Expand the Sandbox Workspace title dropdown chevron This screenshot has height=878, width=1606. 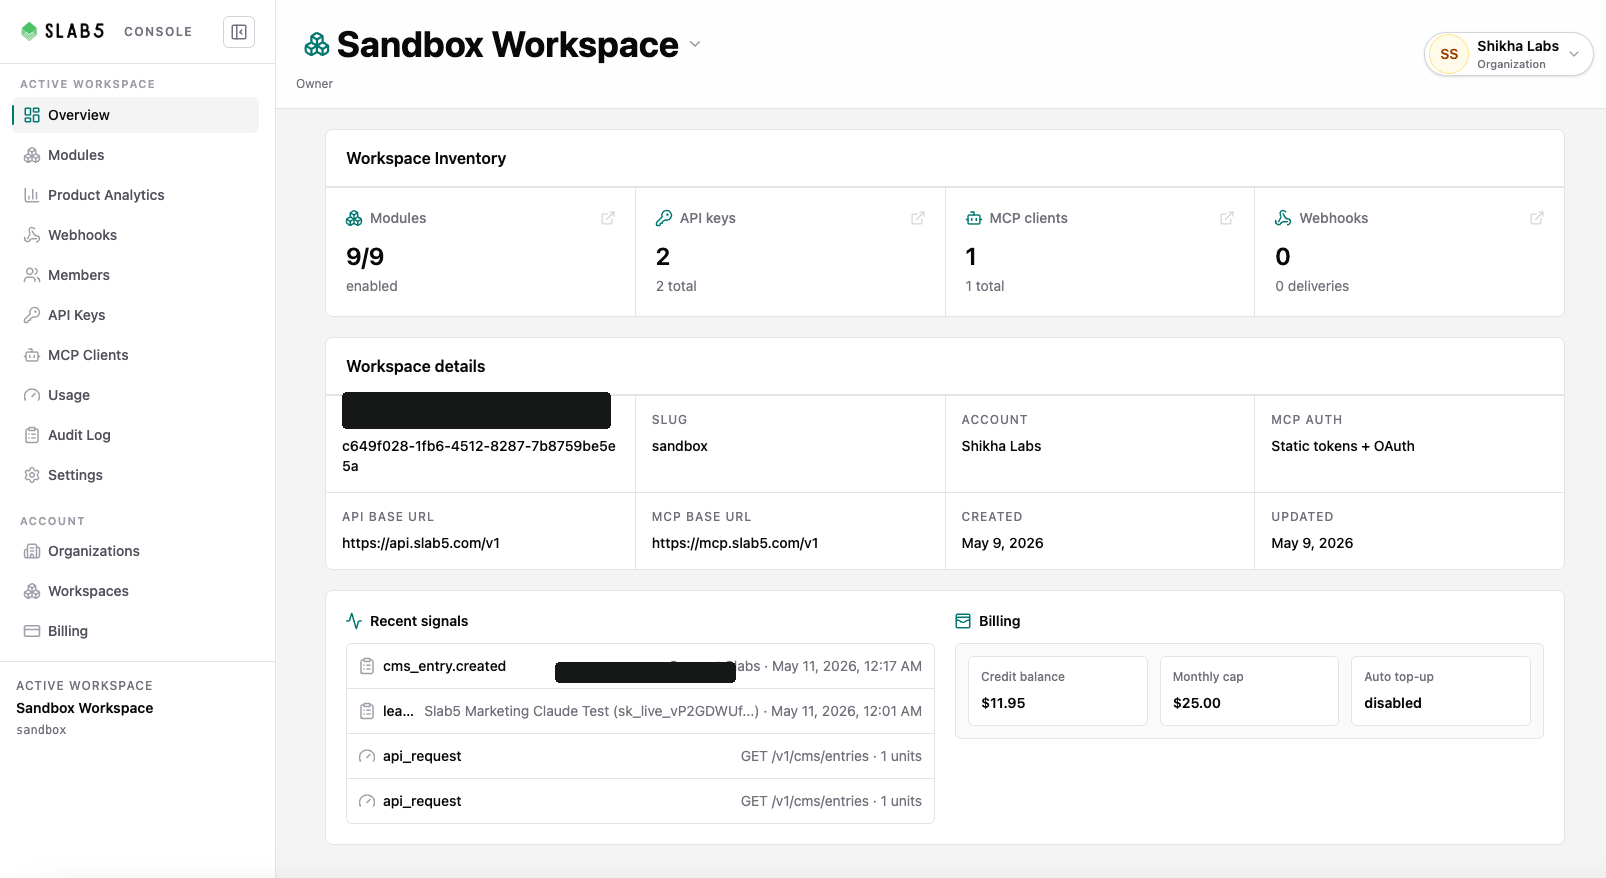[x=695, y=44]
